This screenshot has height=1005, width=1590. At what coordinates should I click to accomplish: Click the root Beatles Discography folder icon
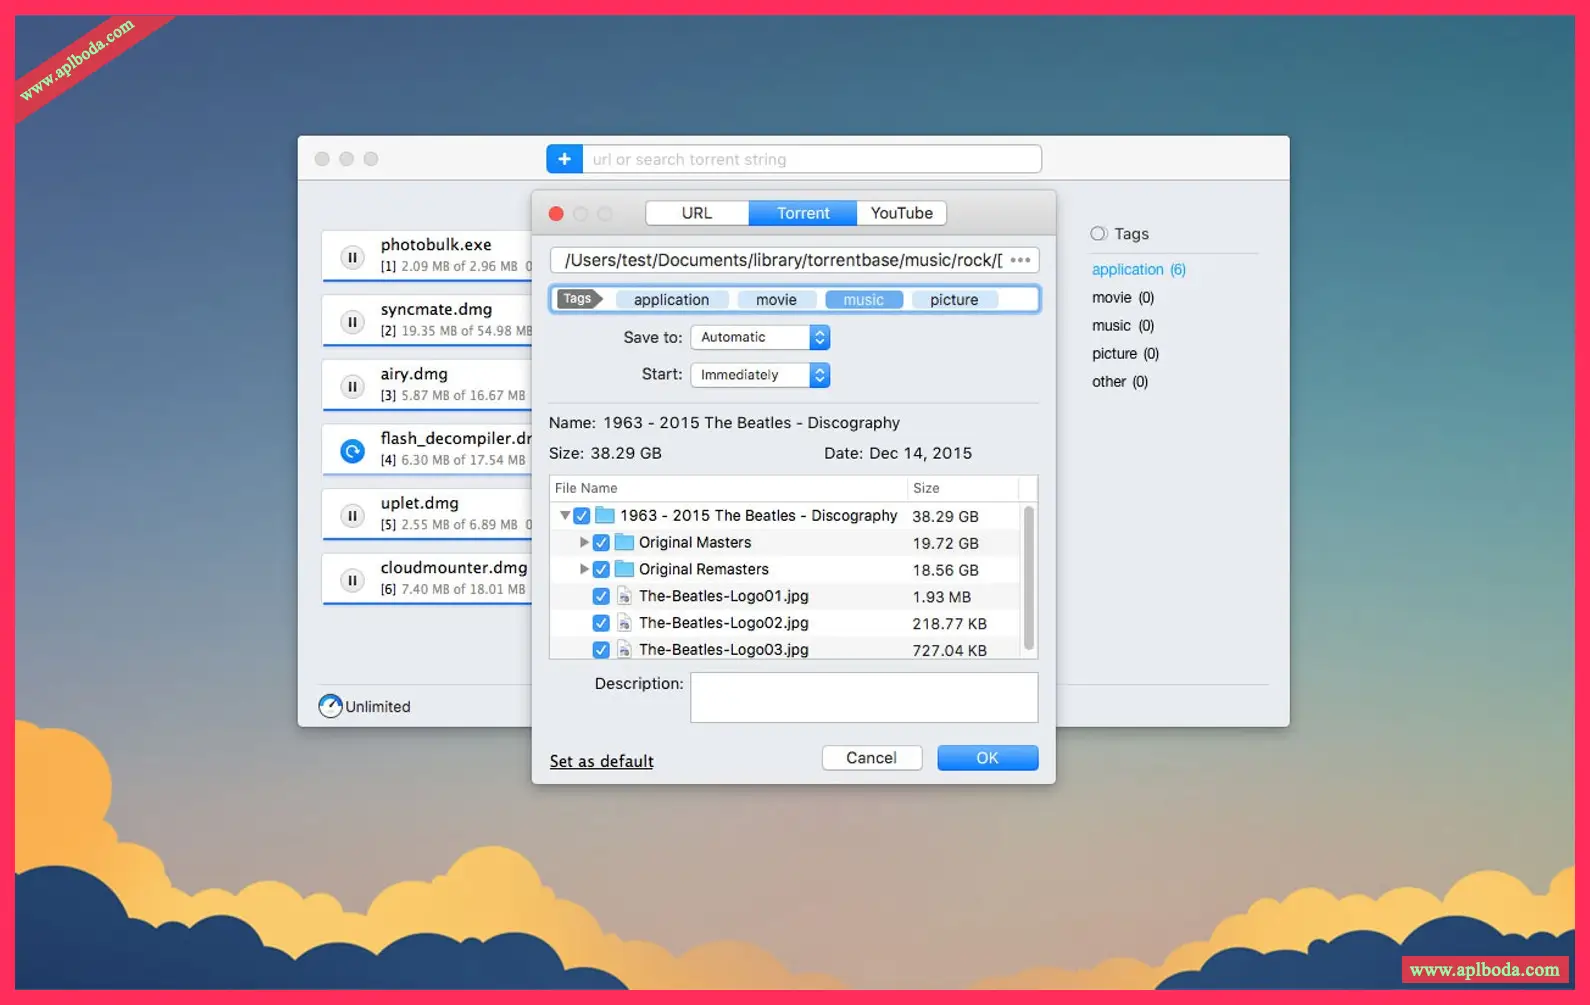pyautogui.click(x=605, y=515)
